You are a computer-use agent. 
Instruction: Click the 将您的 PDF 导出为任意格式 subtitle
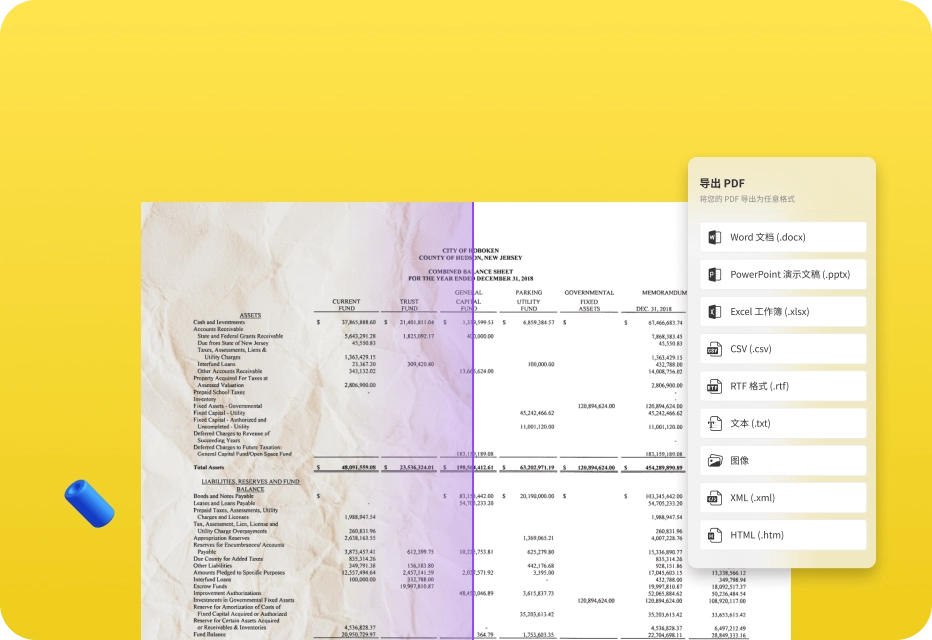click(x=747, y=199)
